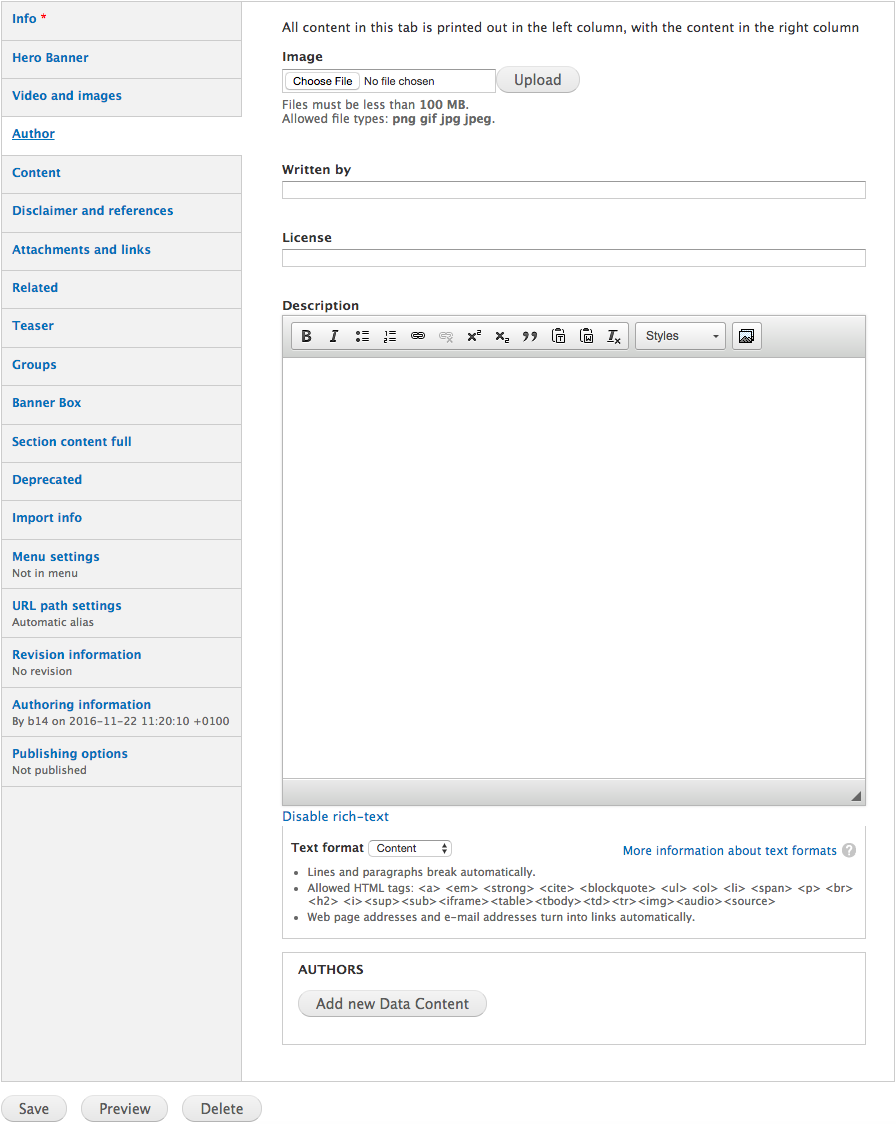Expand the Text format Content selector
The width and height of the screenshot is (896, 1124).
410,848
